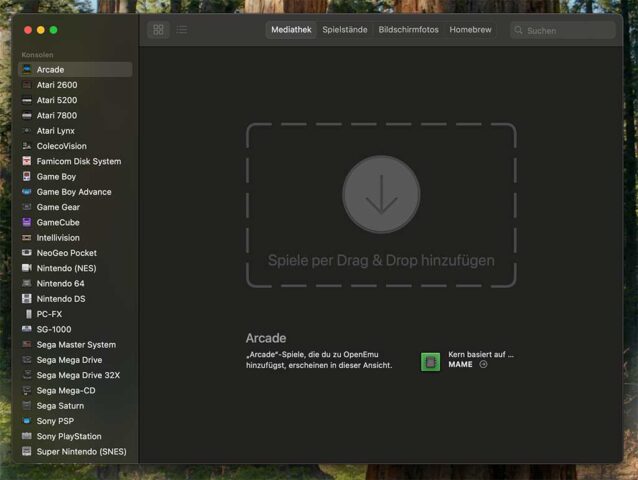The image size is (638, 480).
Task: Select Sega Mega-CD in sidebar
Action: tap(76, 391)
